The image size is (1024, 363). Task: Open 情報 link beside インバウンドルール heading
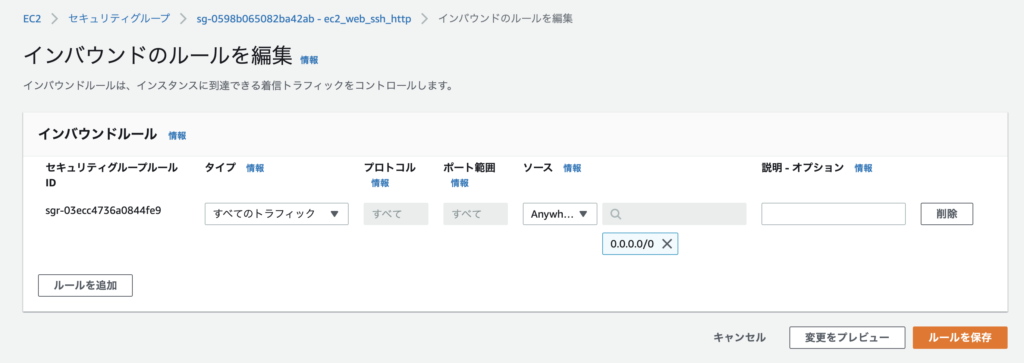pos(177,136)
